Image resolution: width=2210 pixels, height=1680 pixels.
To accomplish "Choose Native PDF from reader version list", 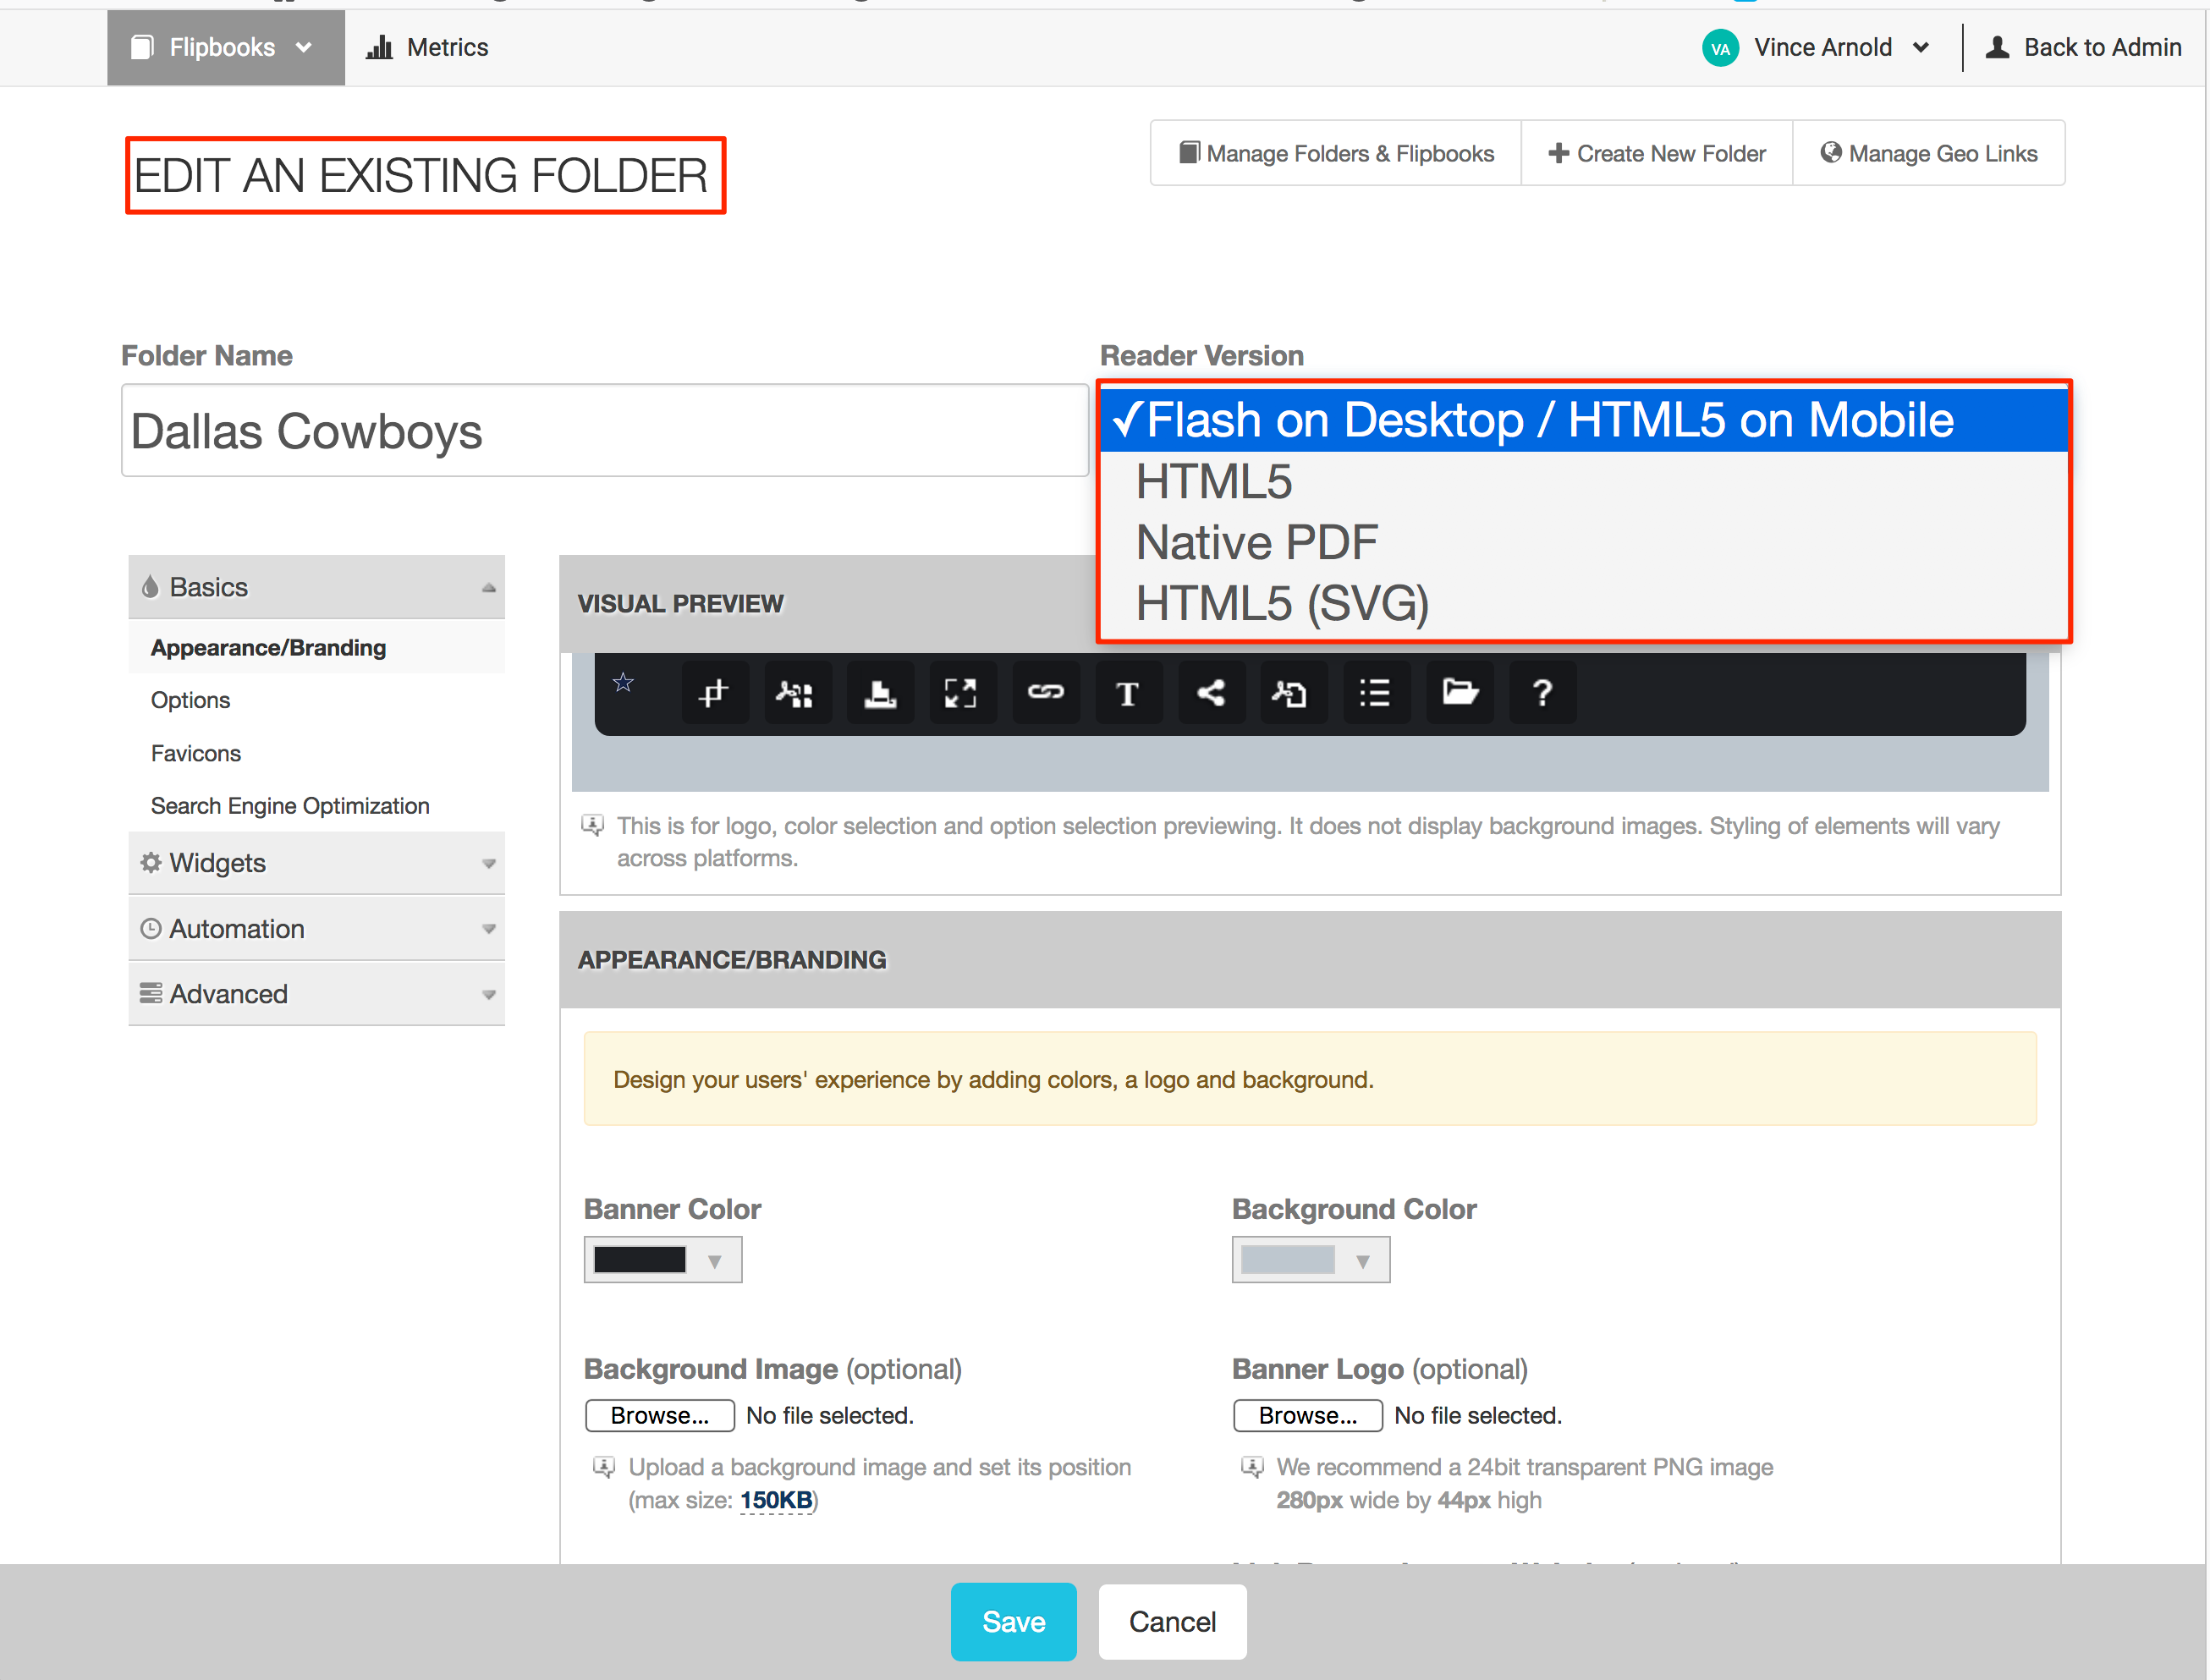I will point(1257,543).
